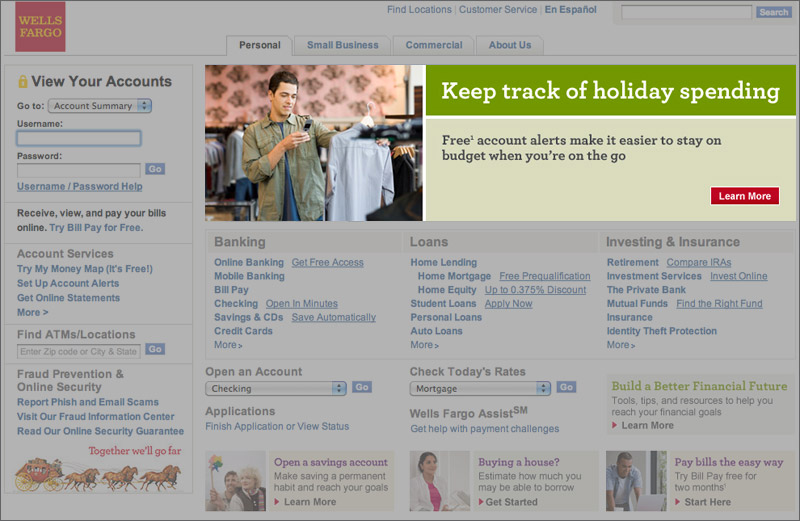This screenshot has width=800, height=521.
Task: Switch to En Español
Action: tap(570, 10)
